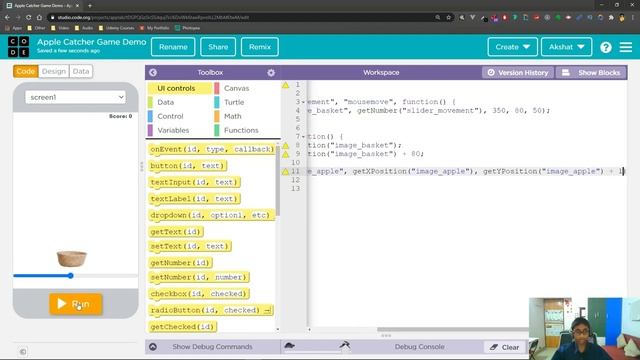Switch to Data mode tab
Image resolution: width=640 pixels, height=360 pixels.
pos(81,71)
